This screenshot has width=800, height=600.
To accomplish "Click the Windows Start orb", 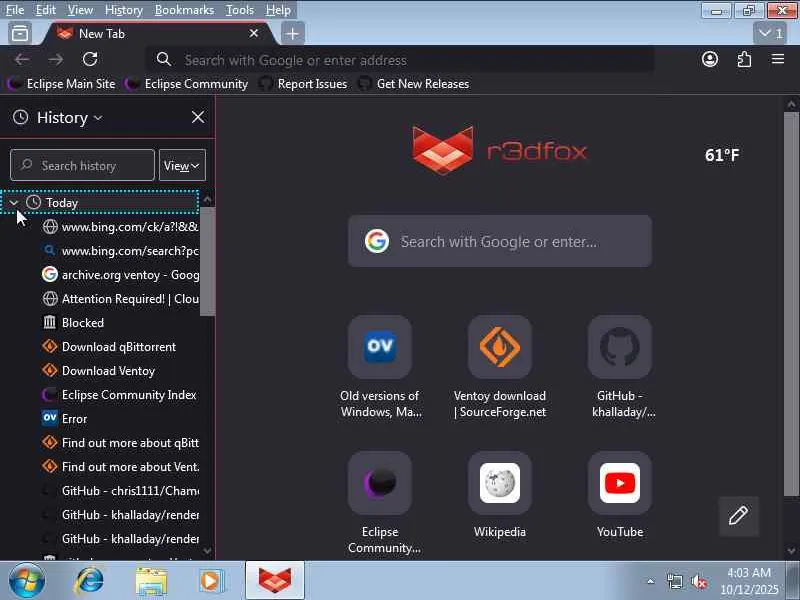I will [x=27, y=581].
